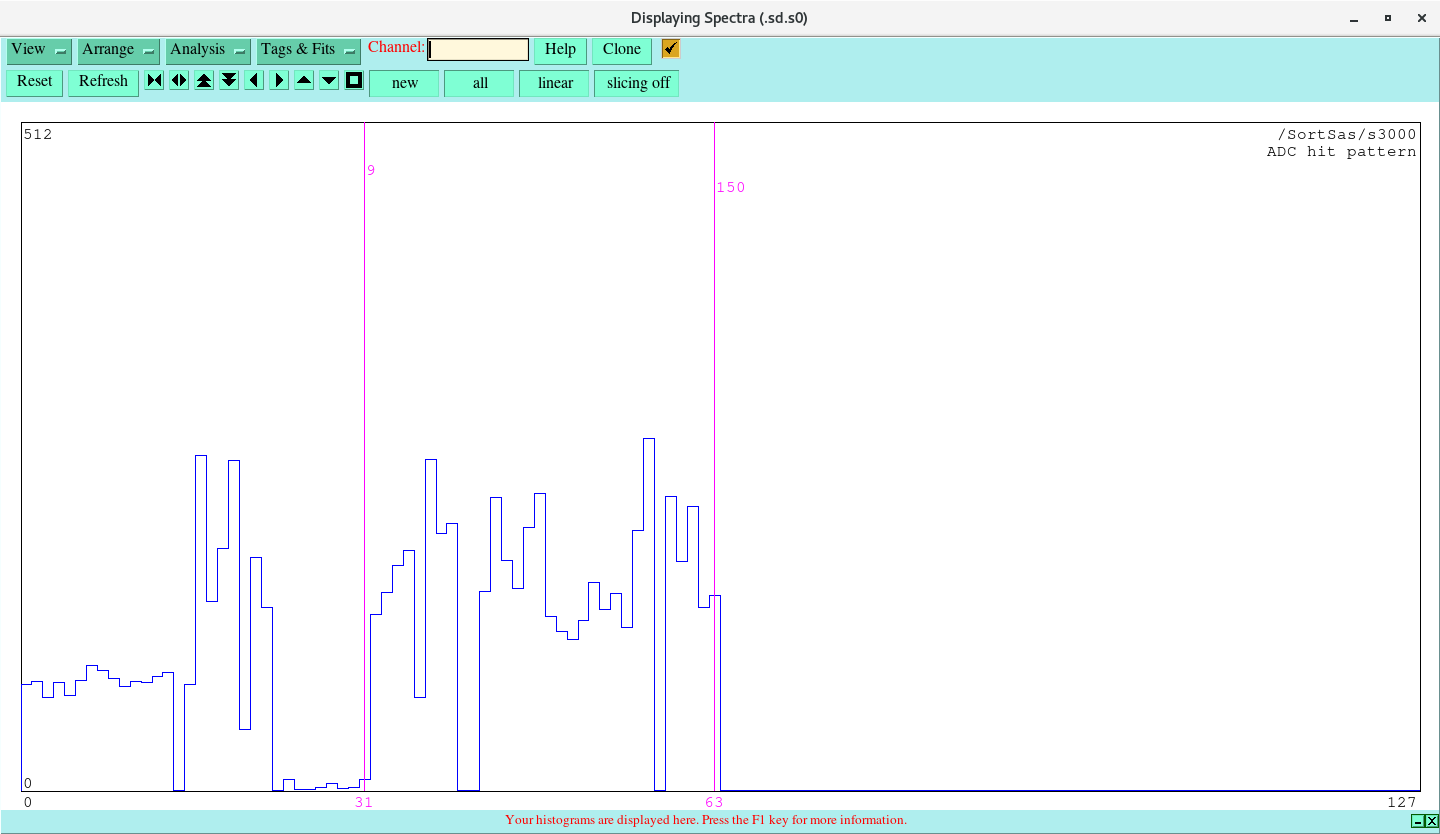Open the Analysis menu
Screen dimensions: 1440x834
[207, 49]
